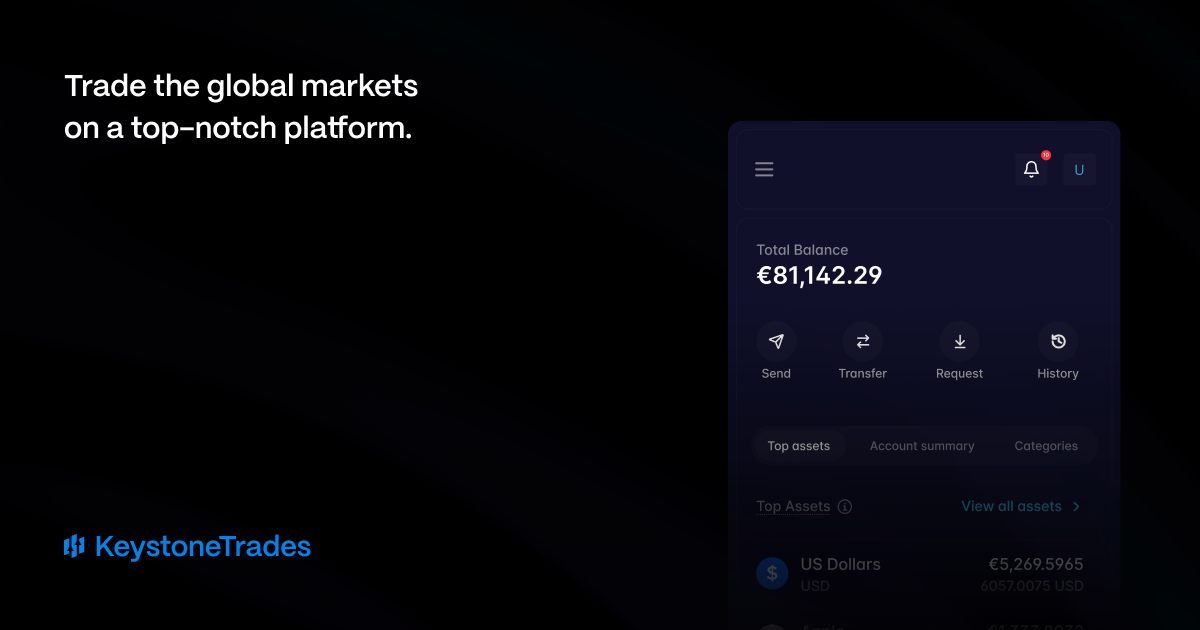Click the info icon beside Top Assets

(x=845, y=507)
